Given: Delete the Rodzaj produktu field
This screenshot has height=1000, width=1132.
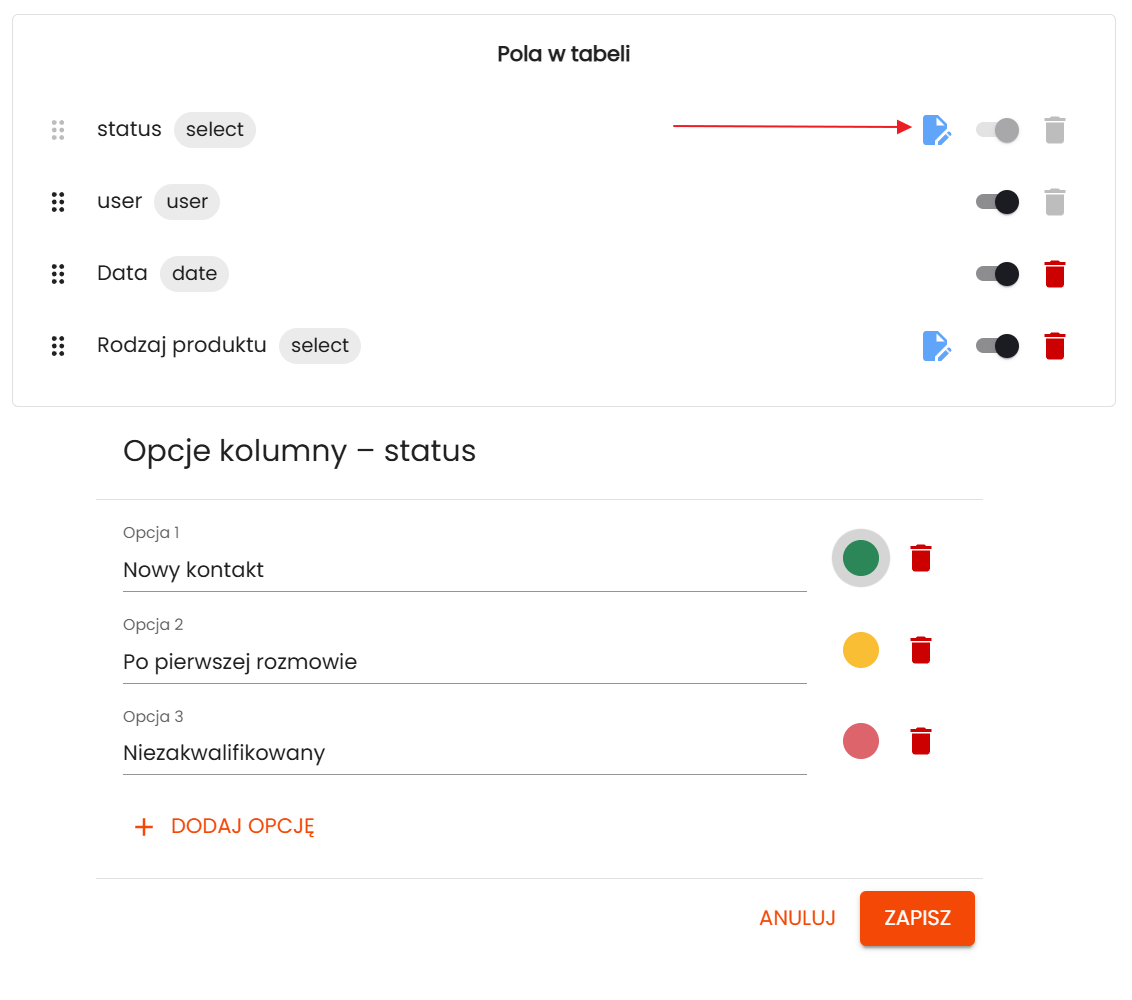Looking at the screenshot, I should [1055, 346].
